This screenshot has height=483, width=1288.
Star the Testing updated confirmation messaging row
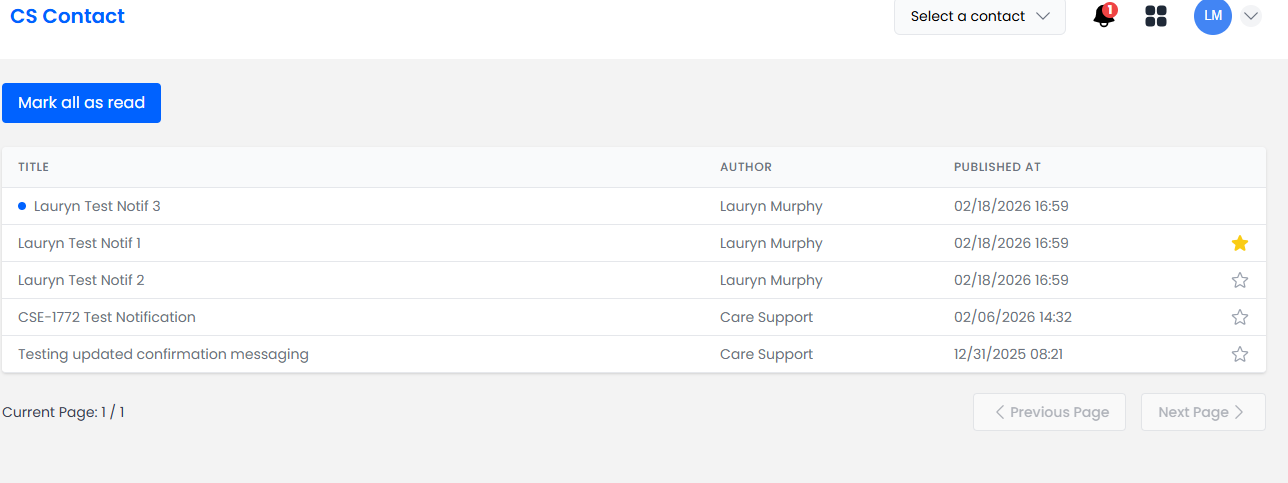click(x=1240, y=354)
